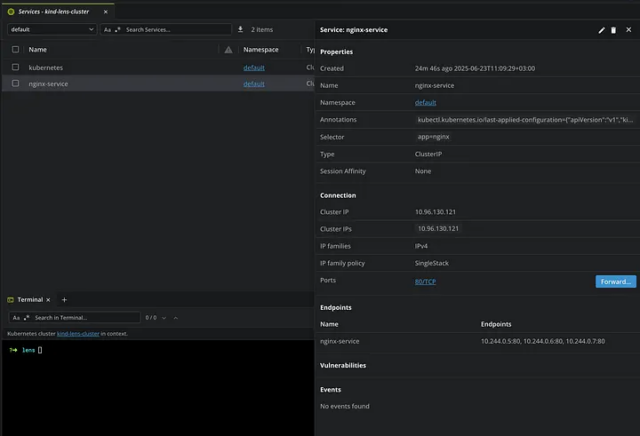Close the nginx-service details panel
The image size is (640, 436).
tap(628, 30)
